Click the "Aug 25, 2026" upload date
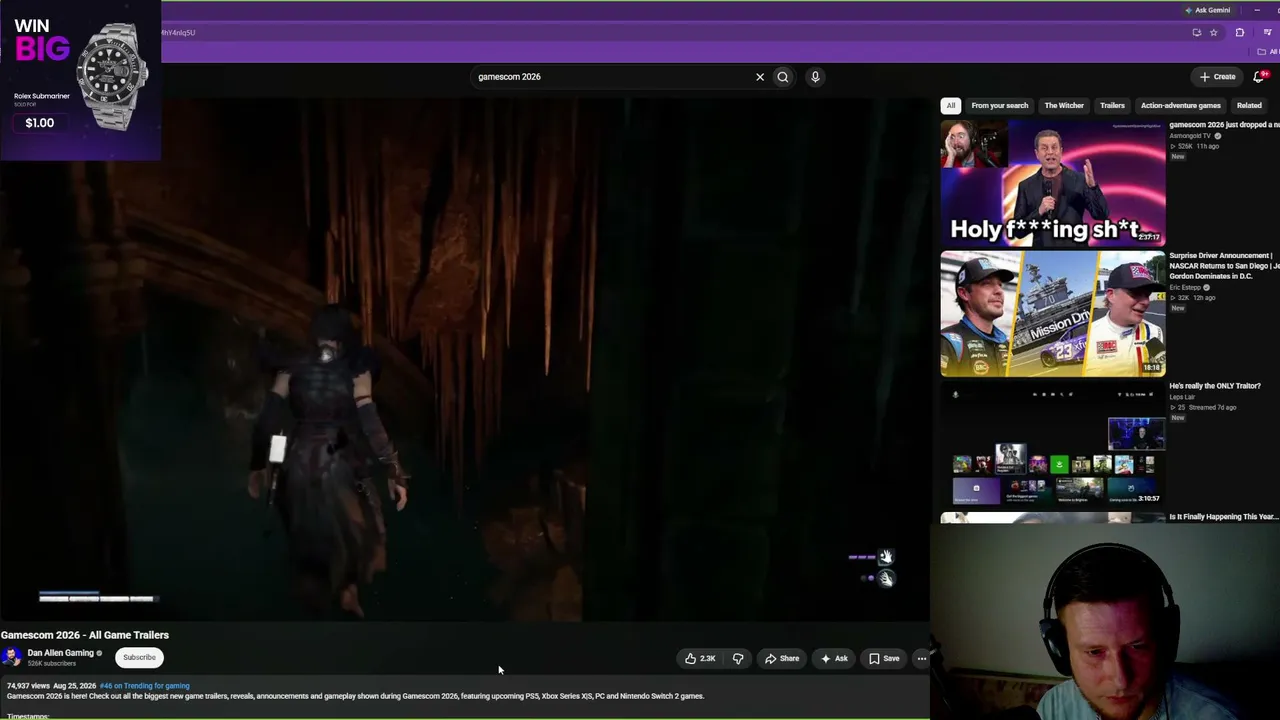Screen dimensions: 1280x720 click(x=75, y=686)
